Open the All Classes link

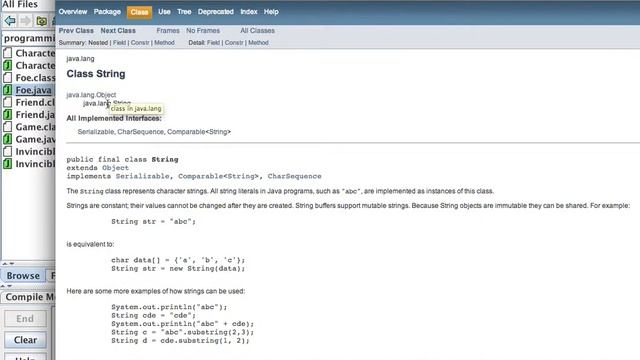[x=257, y=31]
